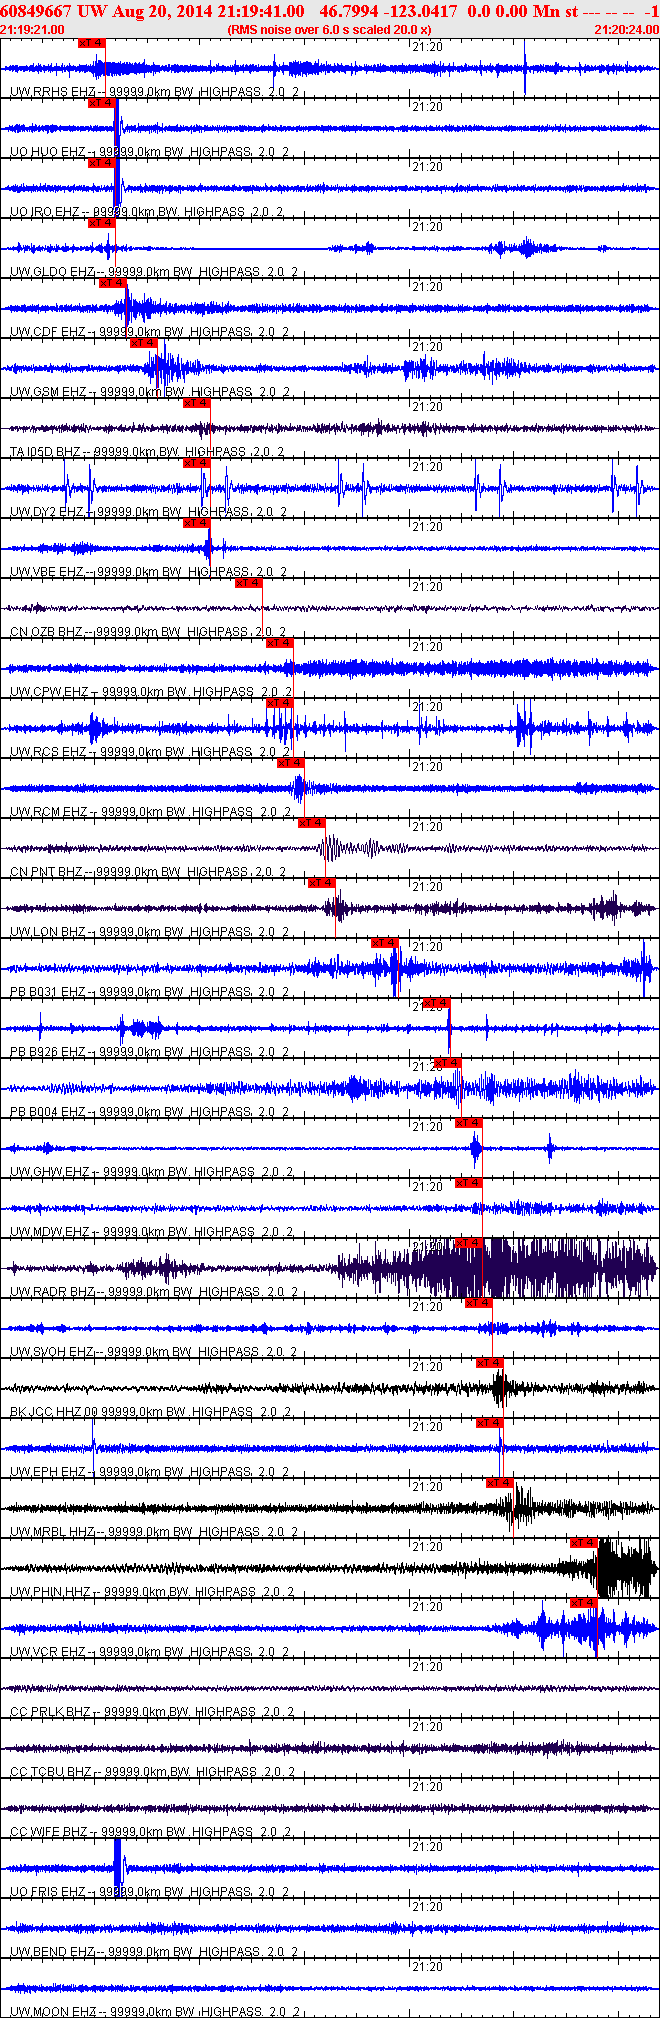Click the end time 21:20:24.00 label
This screenshot has width=660, height=2018.
click(626, 30)
